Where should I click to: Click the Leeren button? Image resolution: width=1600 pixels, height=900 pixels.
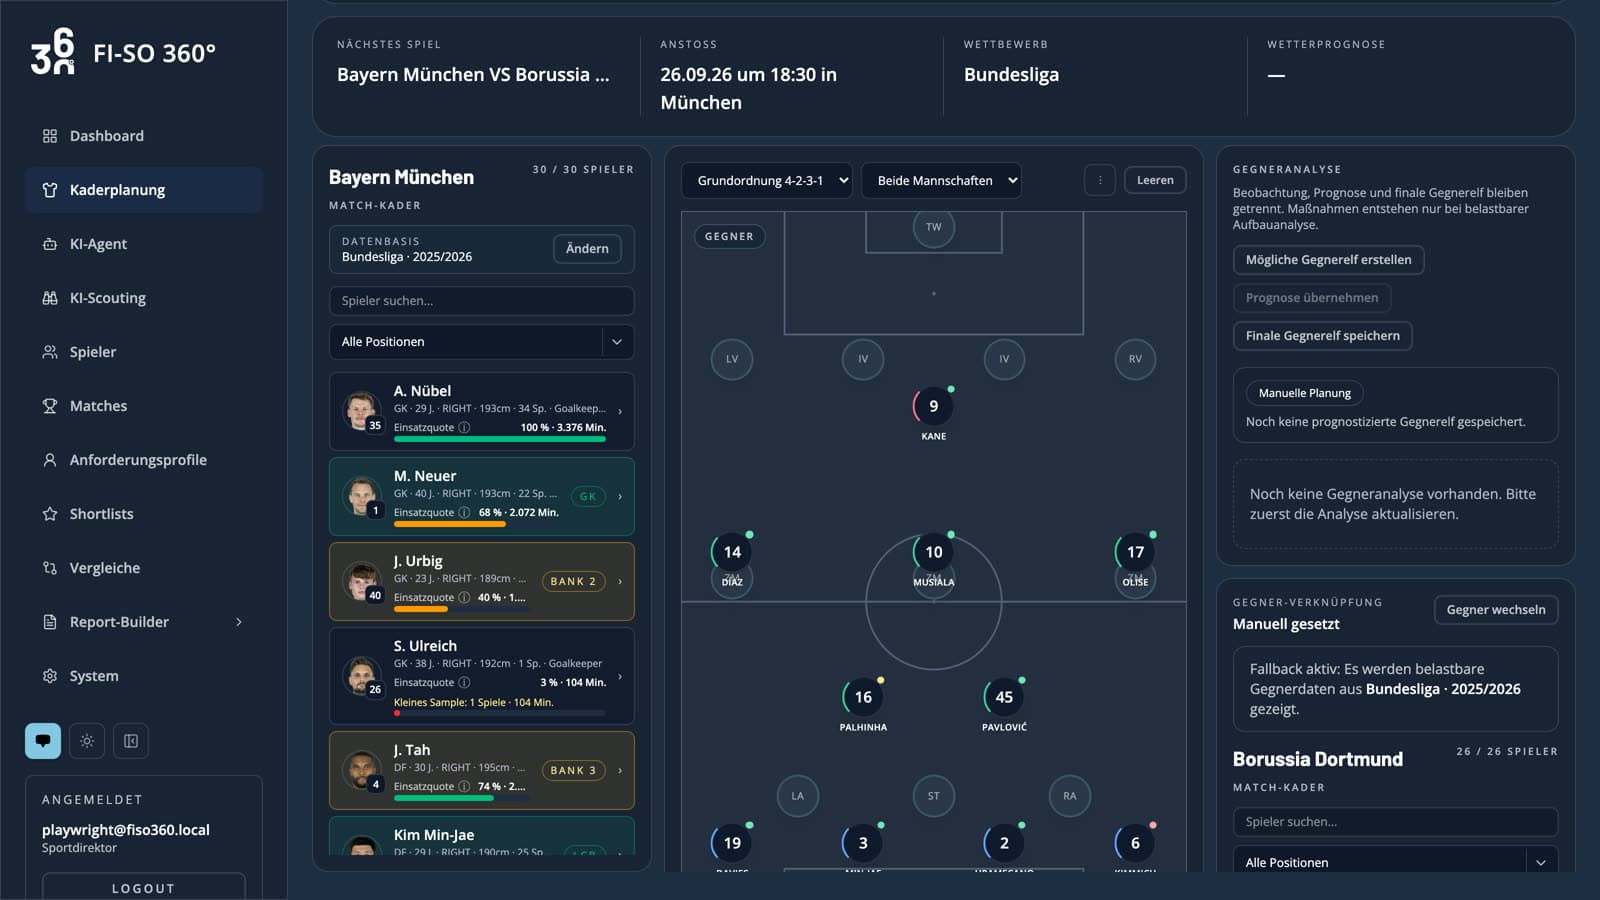(x=1155, y=180)
